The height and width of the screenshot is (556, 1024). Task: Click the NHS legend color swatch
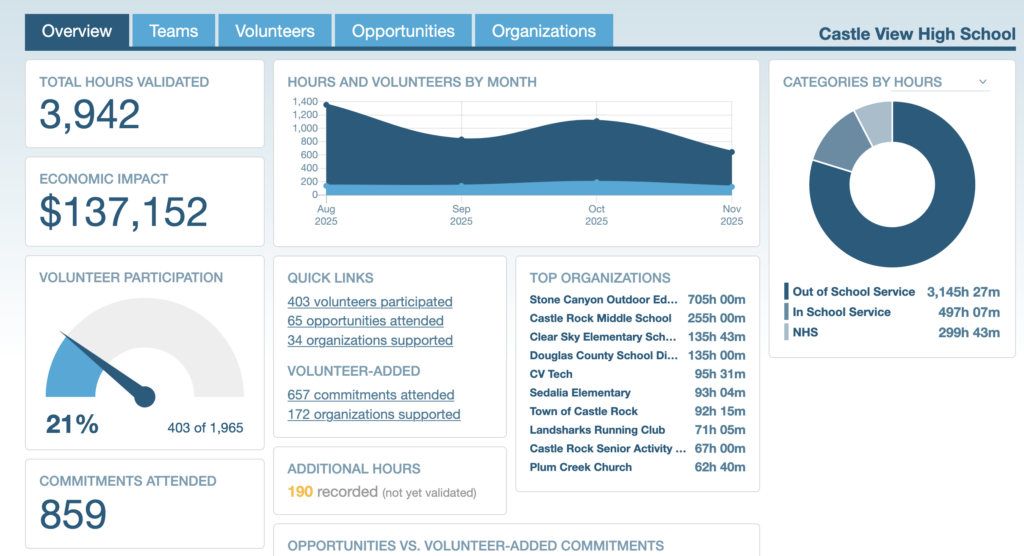point(786,332)
